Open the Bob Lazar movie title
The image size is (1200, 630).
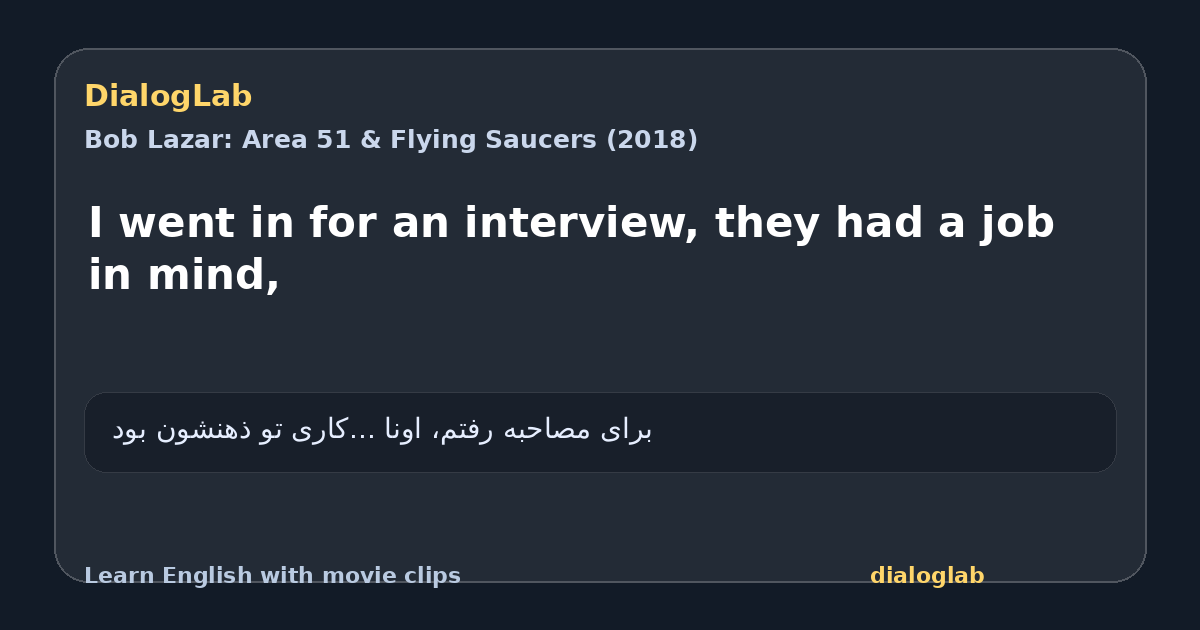[391, 140]
